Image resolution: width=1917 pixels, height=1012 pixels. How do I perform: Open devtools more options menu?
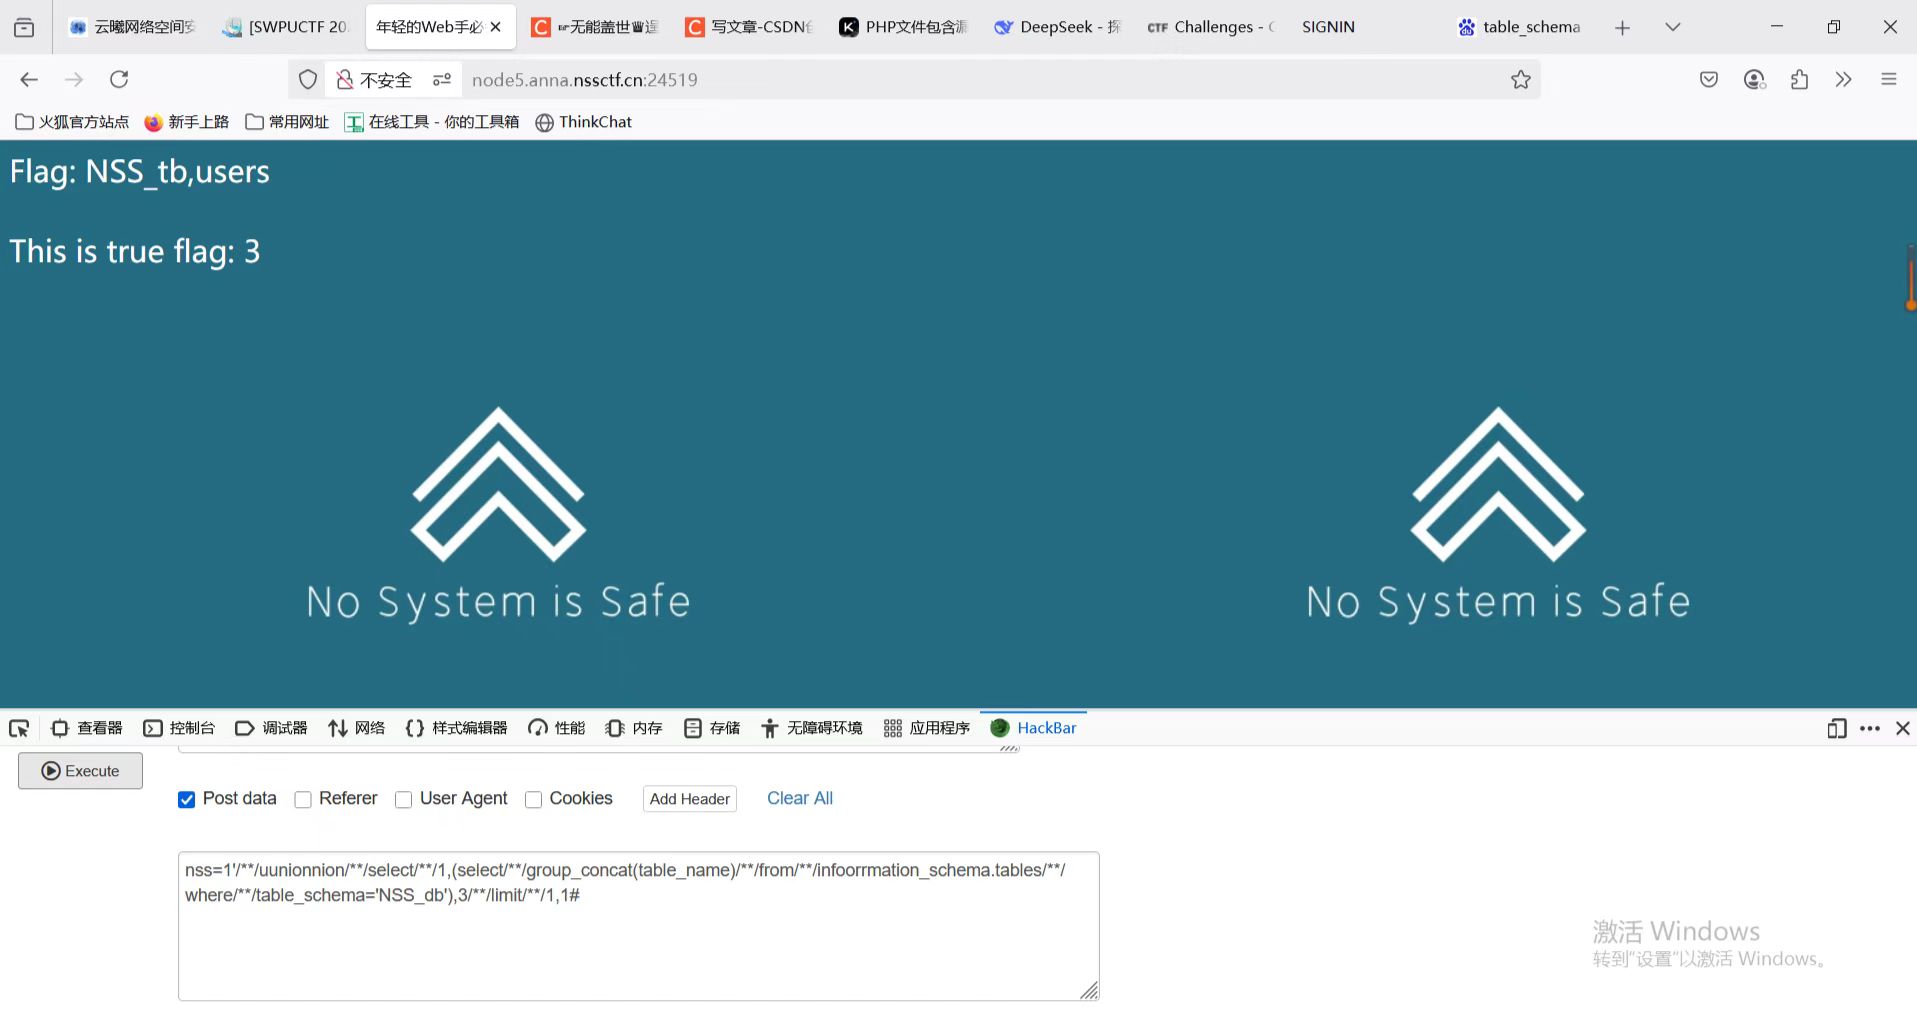(1870, 728)
